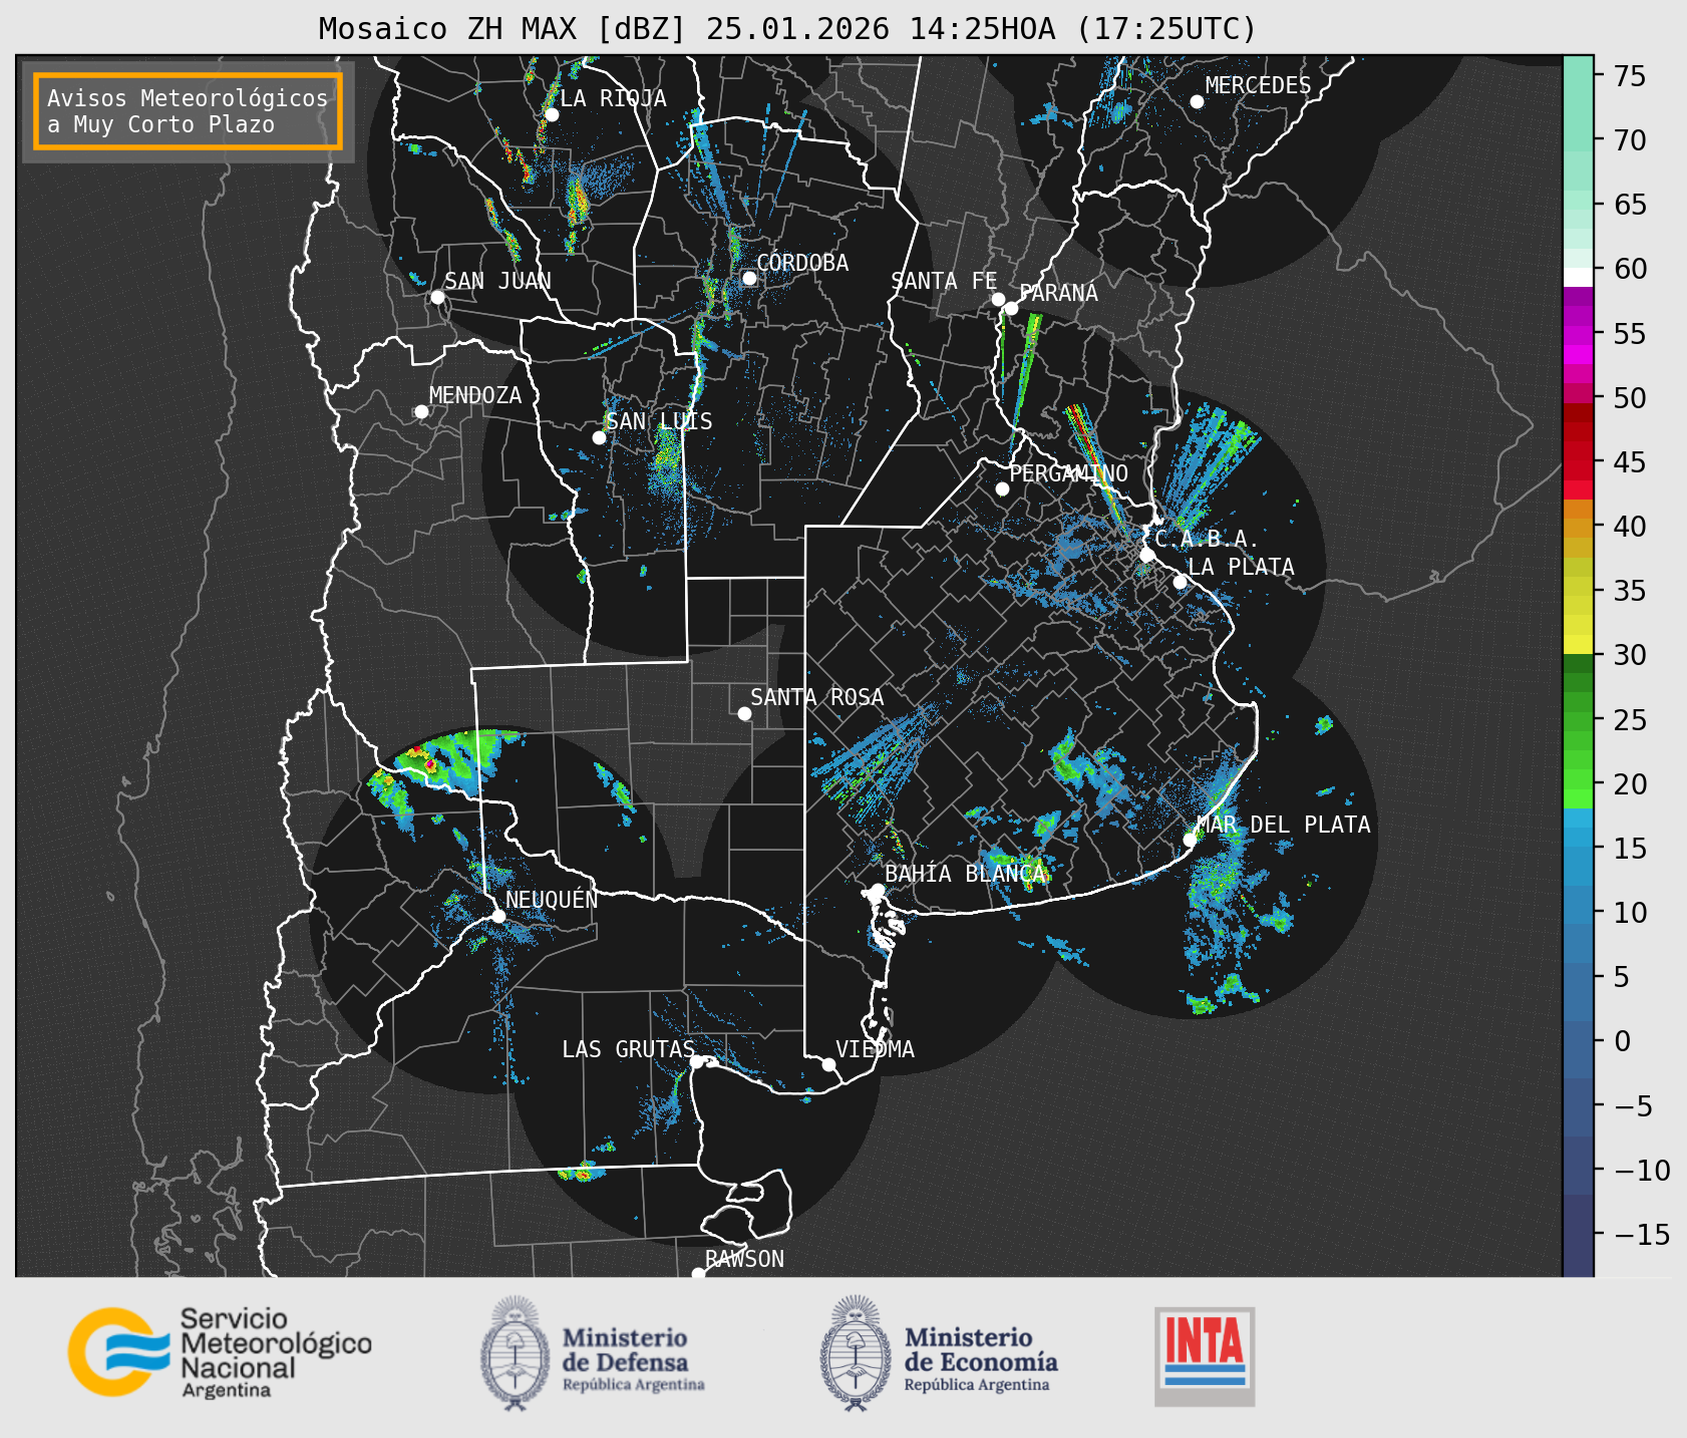Click the CÓRDOBA city marker dot
The width and height of the screenshot is (1687, 1438).
click(x=749, y=278)
